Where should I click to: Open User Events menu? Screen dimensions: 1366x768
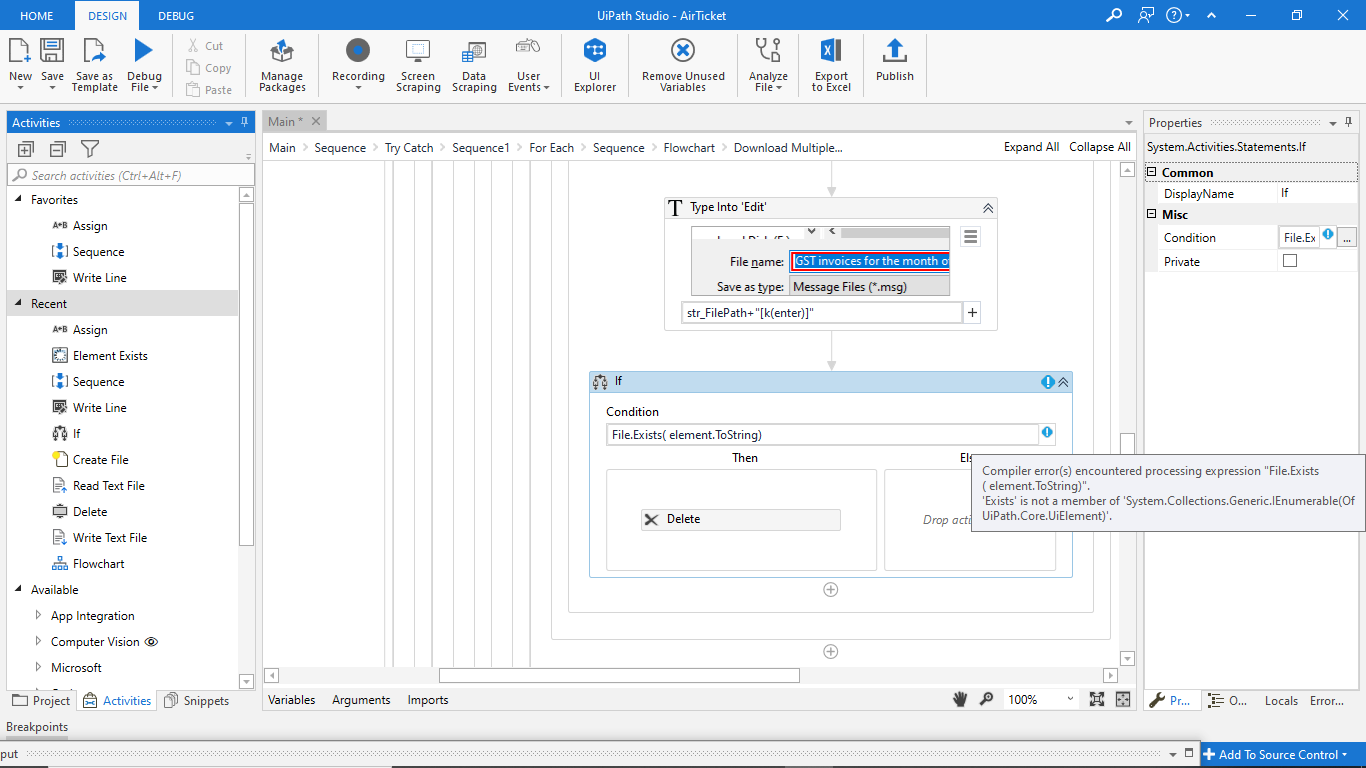point(528,66)
